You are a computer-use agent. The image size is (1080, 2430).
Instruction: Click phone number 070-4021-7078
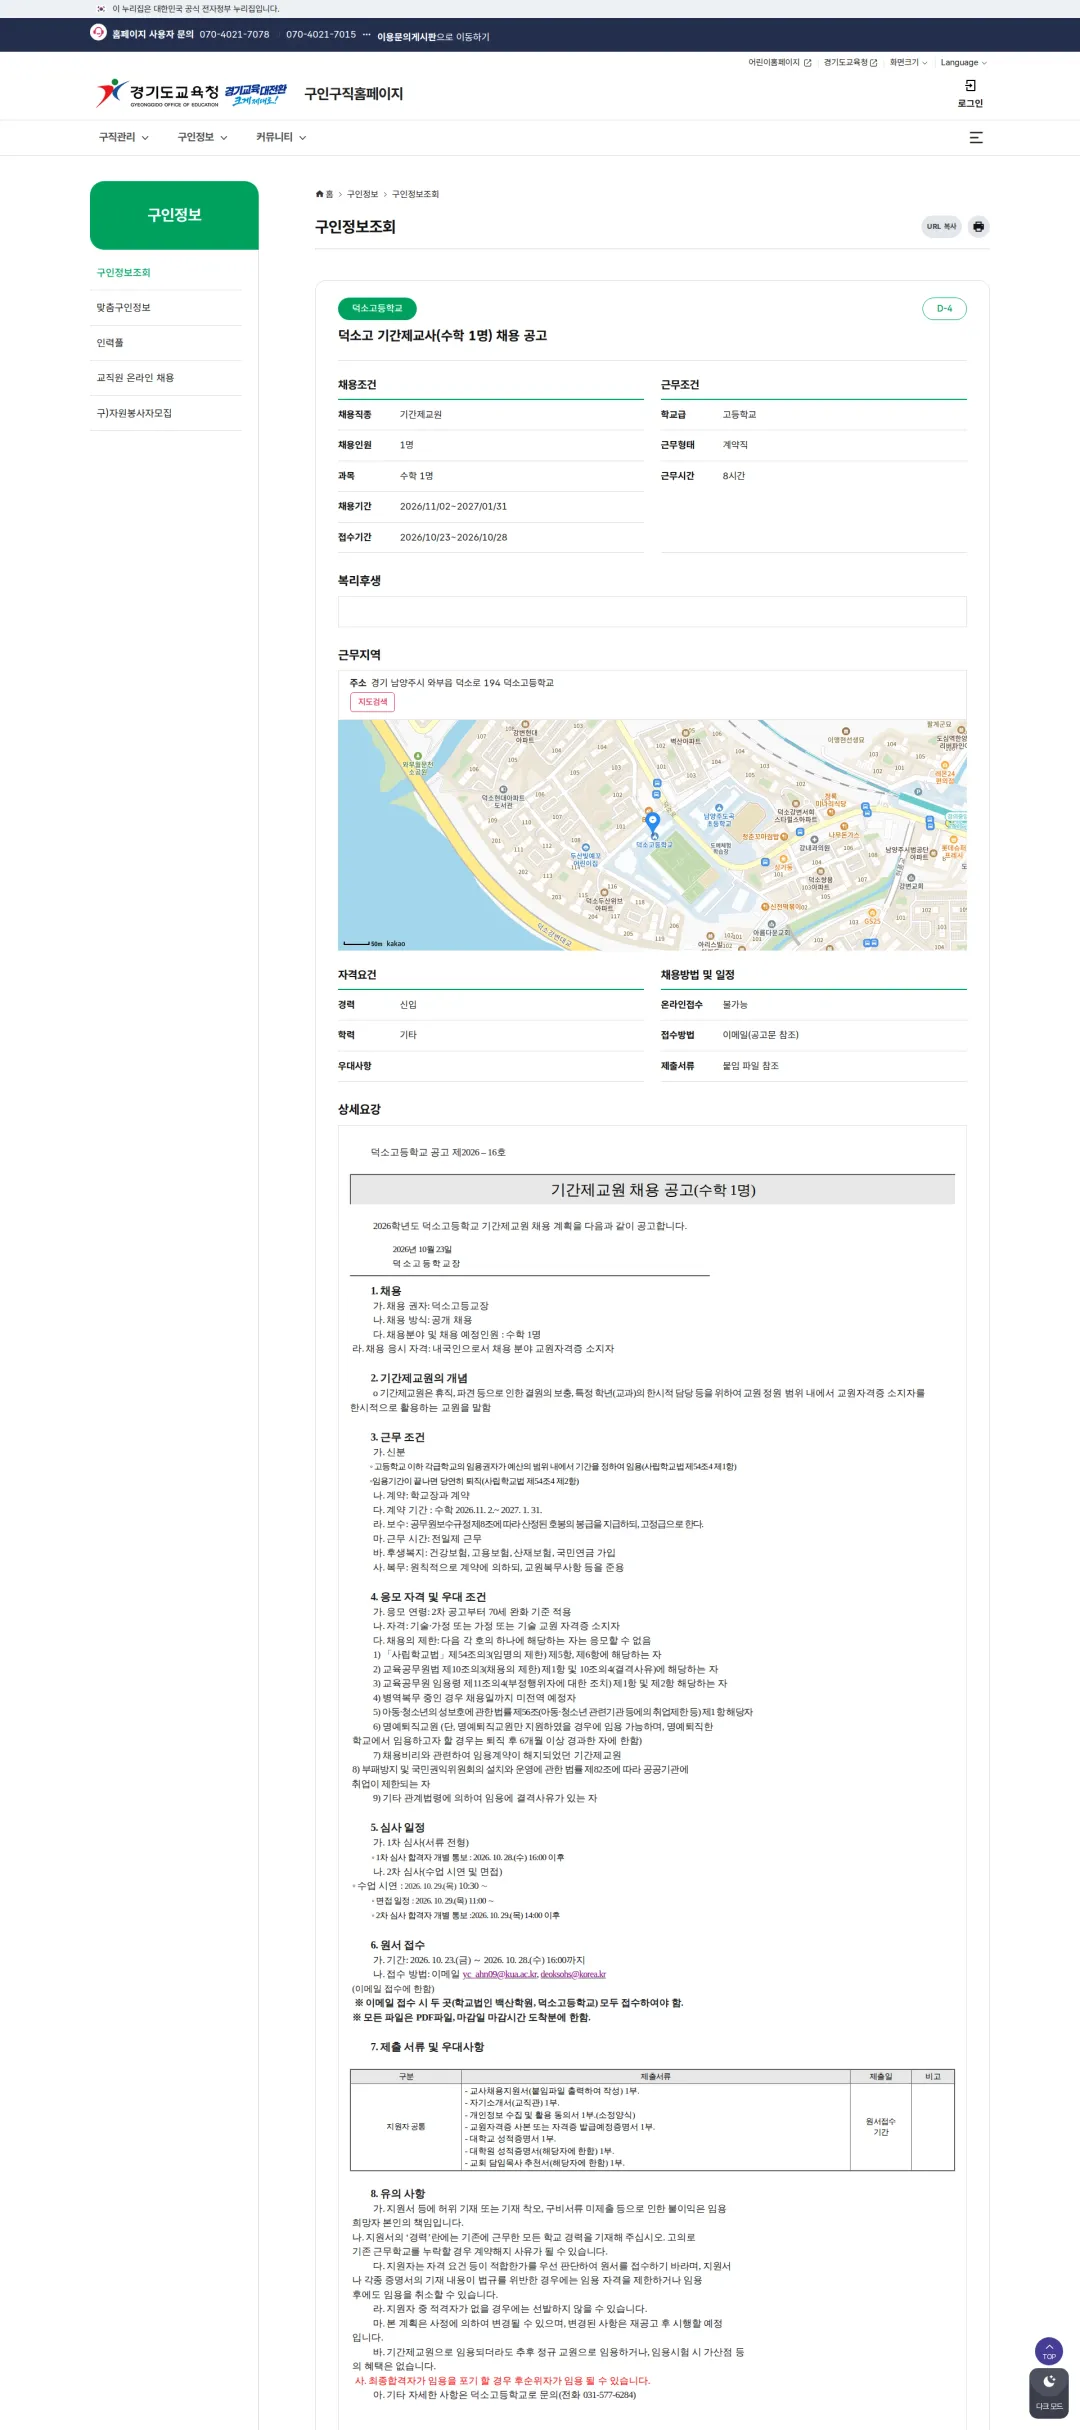click(234, 35)
